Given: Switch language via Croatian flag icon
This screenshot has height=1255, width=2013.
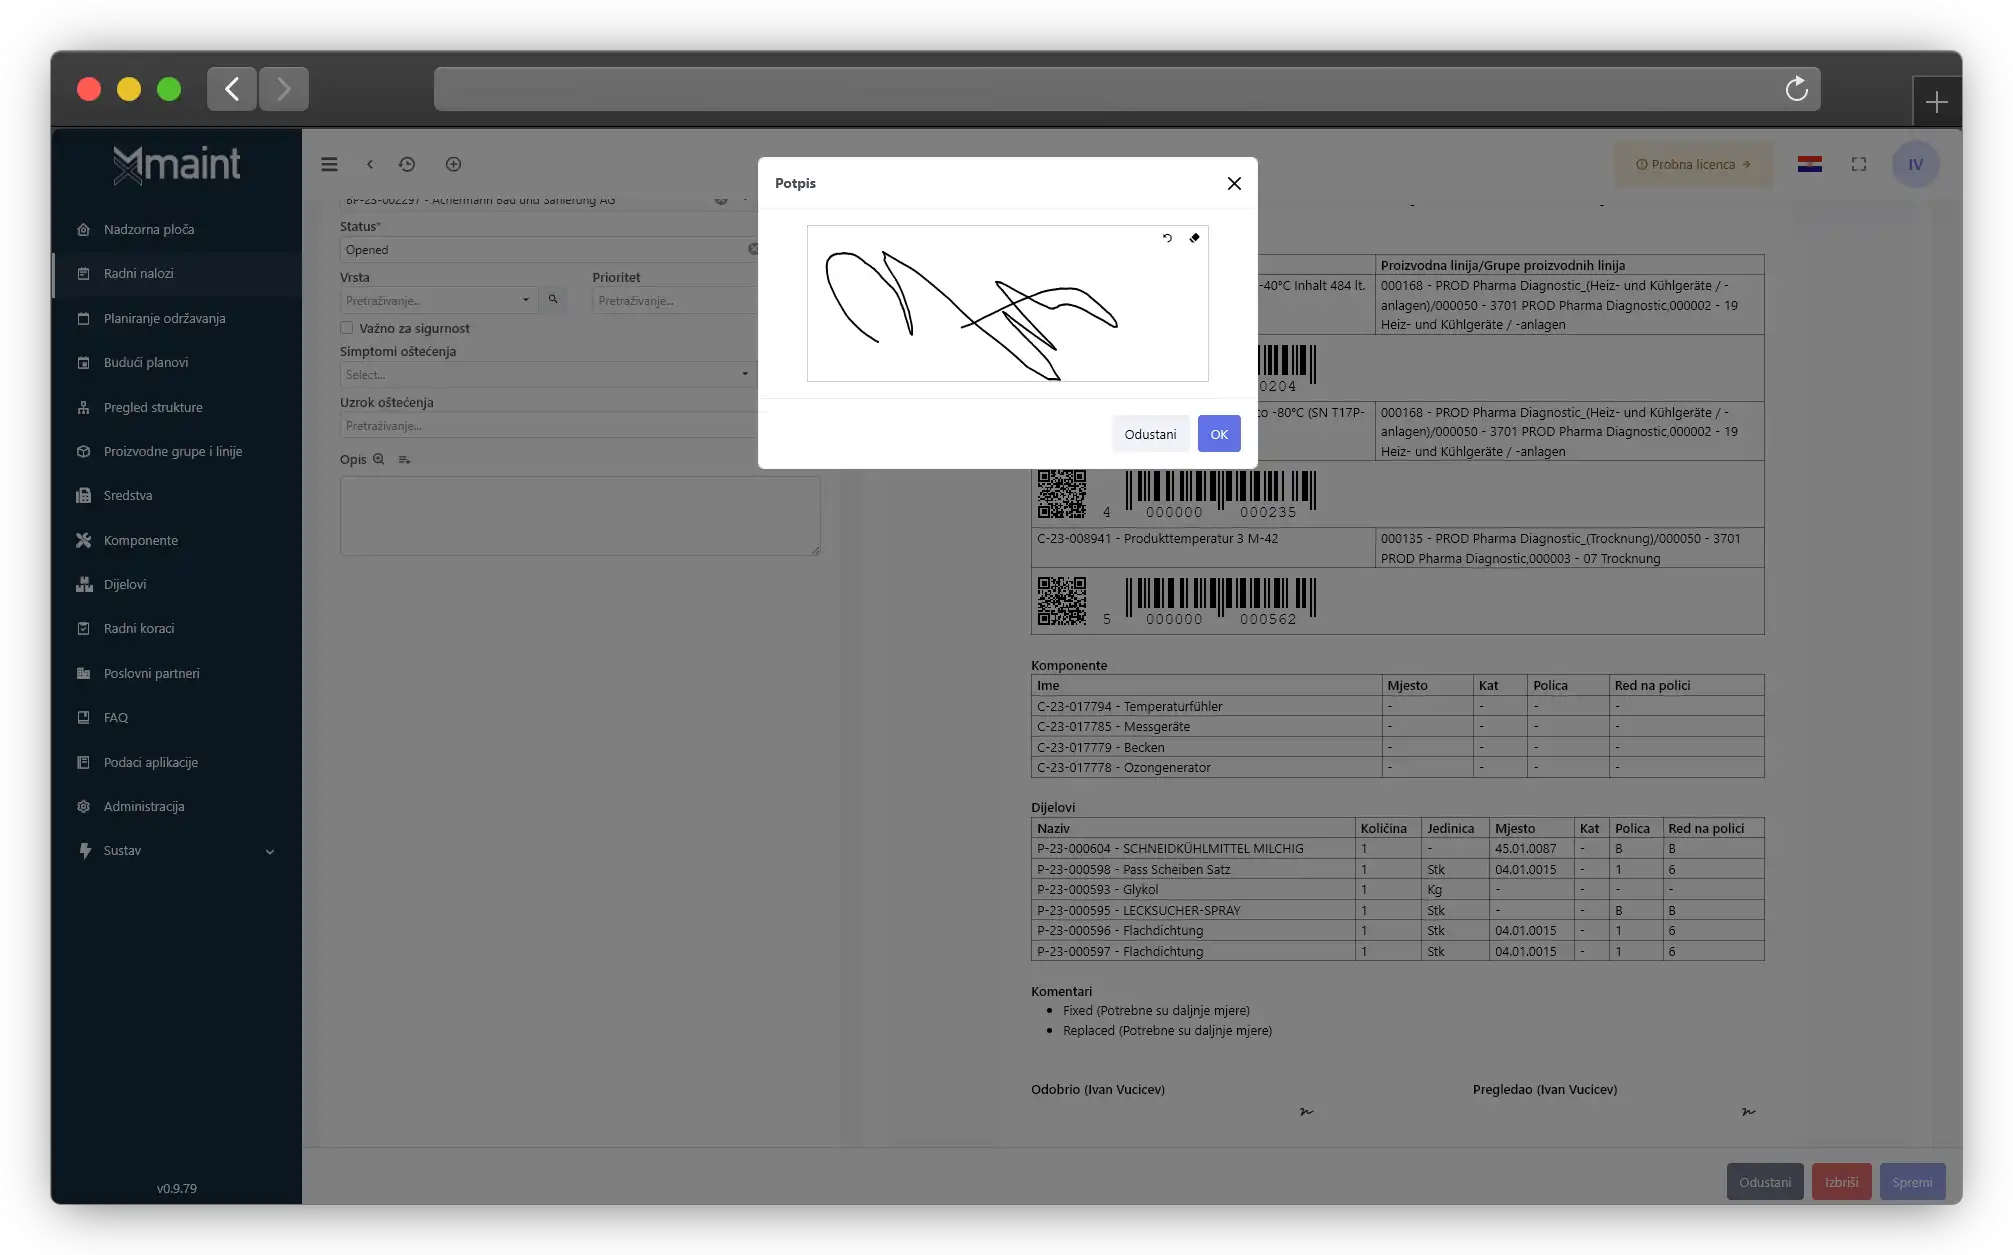Looking at the screenshot, I should tap(1809, 164).
